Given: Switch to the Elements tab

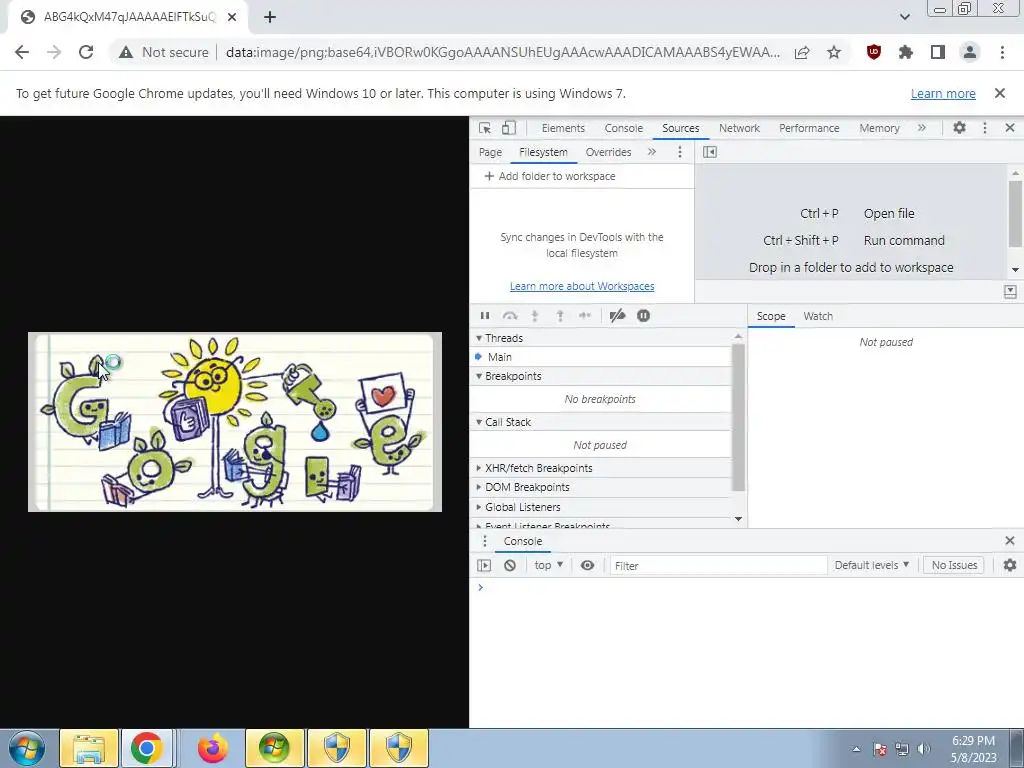Looking at the screenshot, I should point(563,128).
